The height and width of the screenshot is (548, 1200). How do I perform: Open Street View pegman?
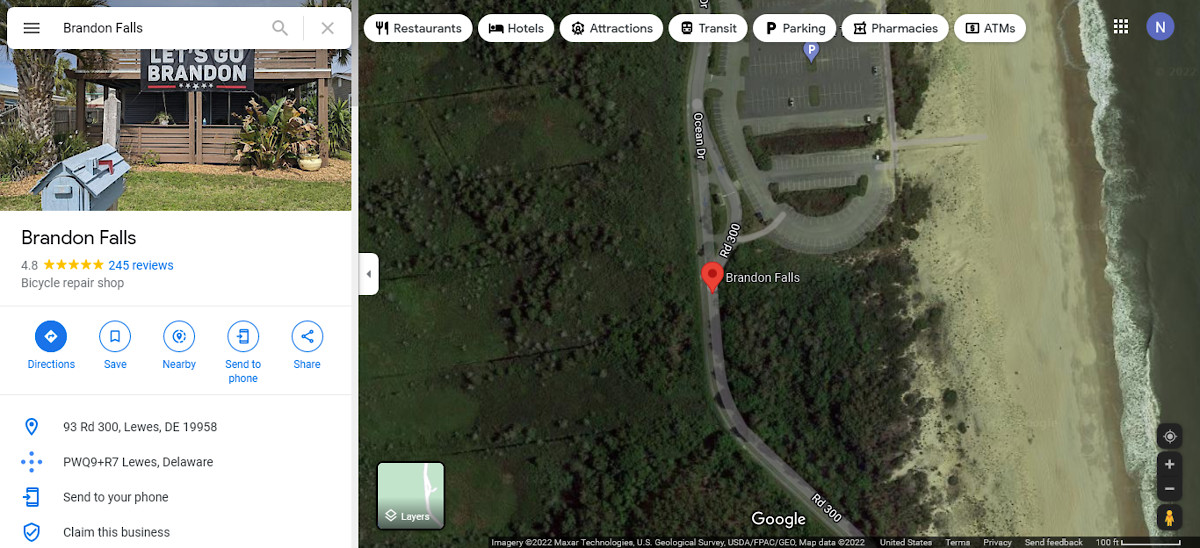tap(1169, 517)
